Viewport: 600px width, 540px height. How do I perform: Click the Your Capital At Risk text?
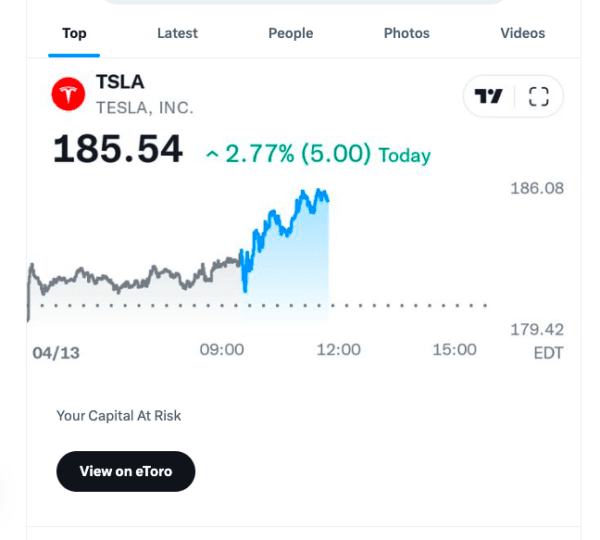[119, 415]
